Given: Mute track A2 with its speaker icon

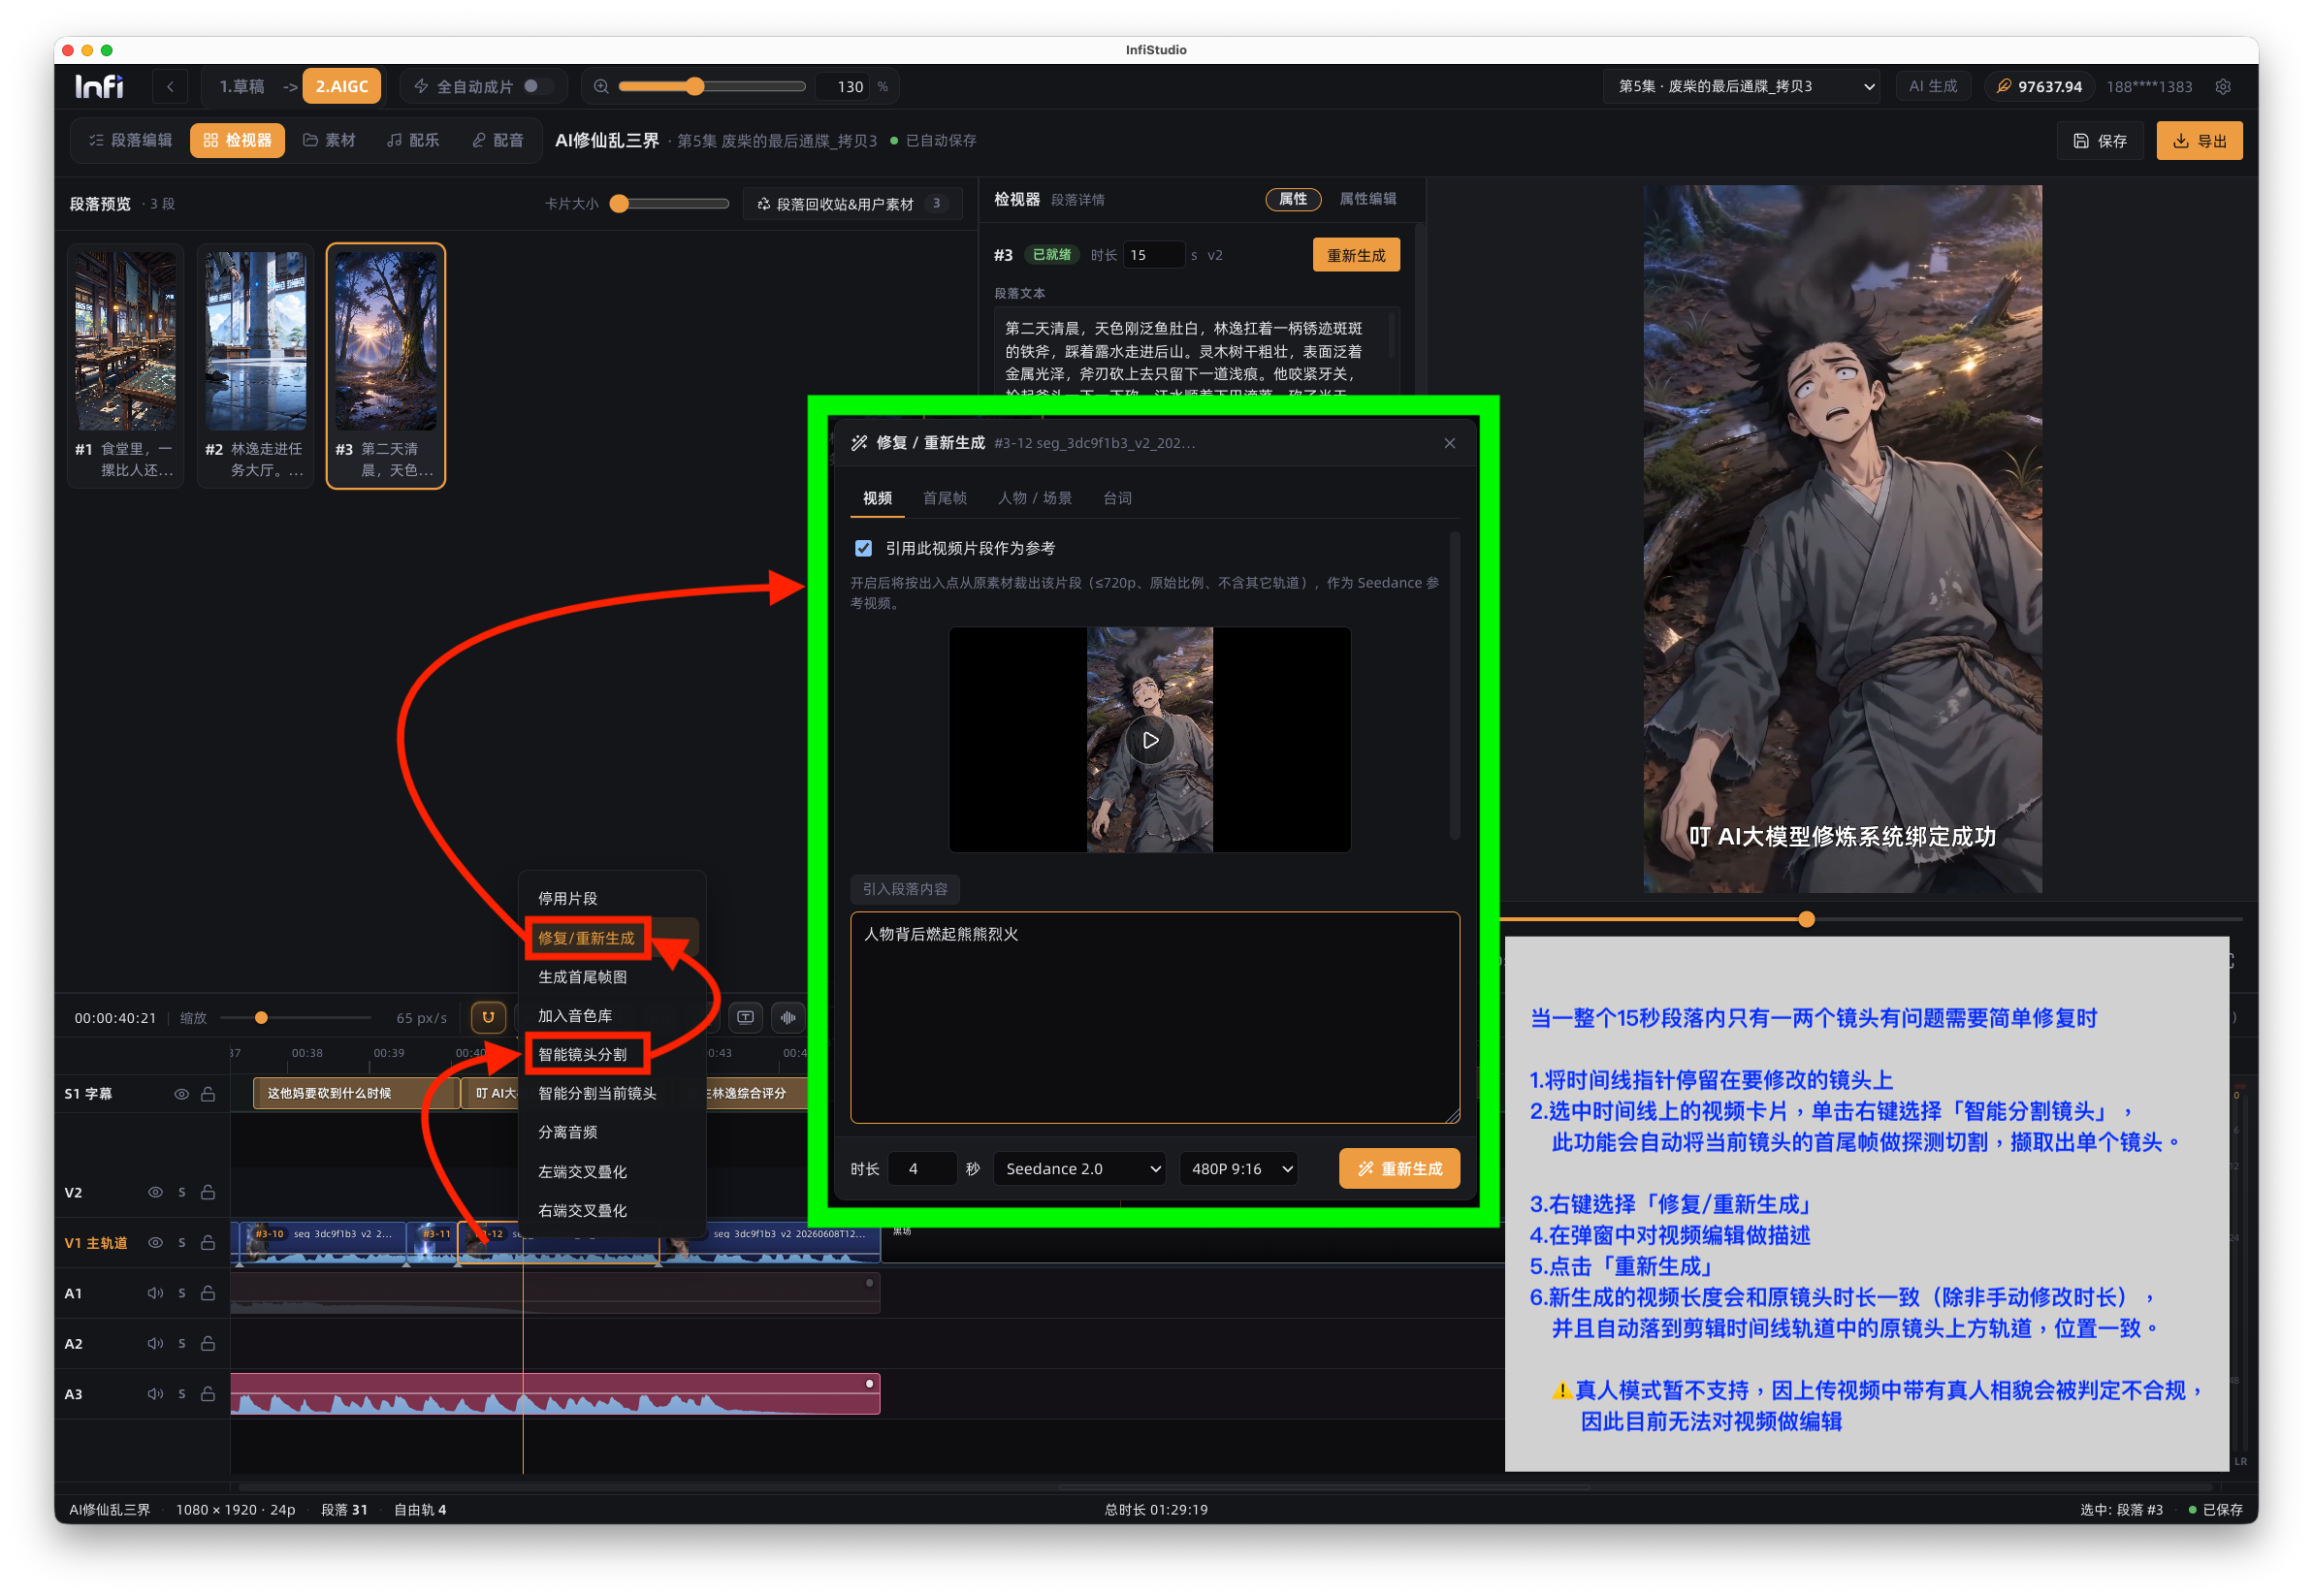Looking at the screenshot, I should pyautogui.click(x=155, y=1343).
